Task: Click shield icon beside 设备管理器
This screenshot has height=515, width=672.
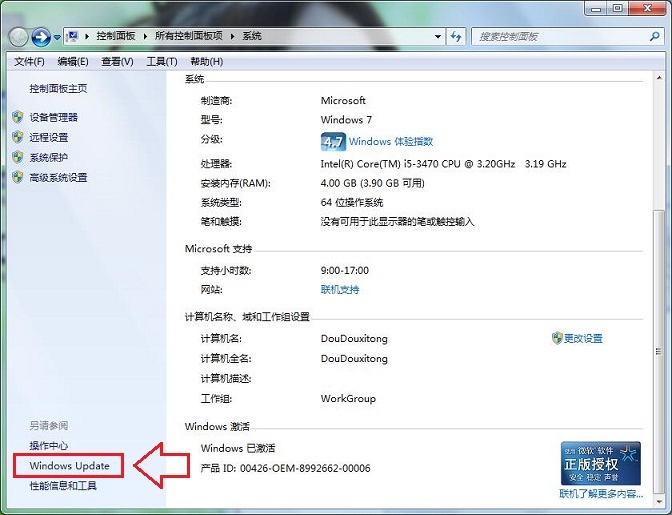Action: 18,117
